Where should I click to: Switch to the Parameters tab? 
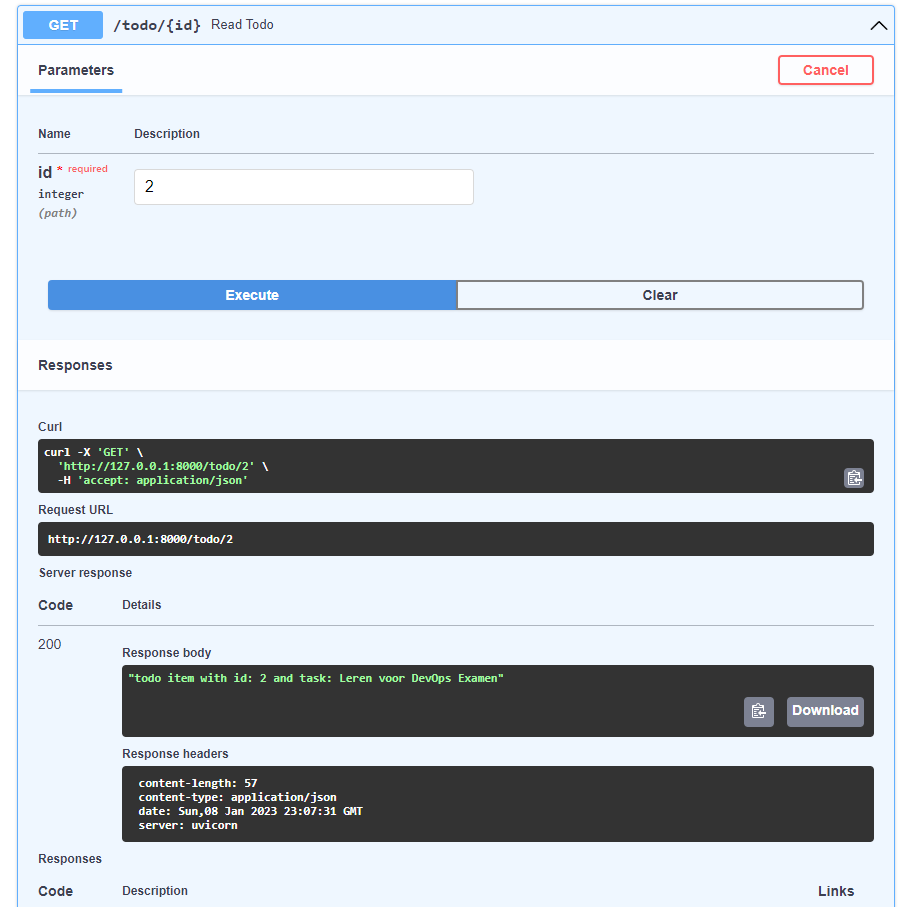(x=75, y=70)
